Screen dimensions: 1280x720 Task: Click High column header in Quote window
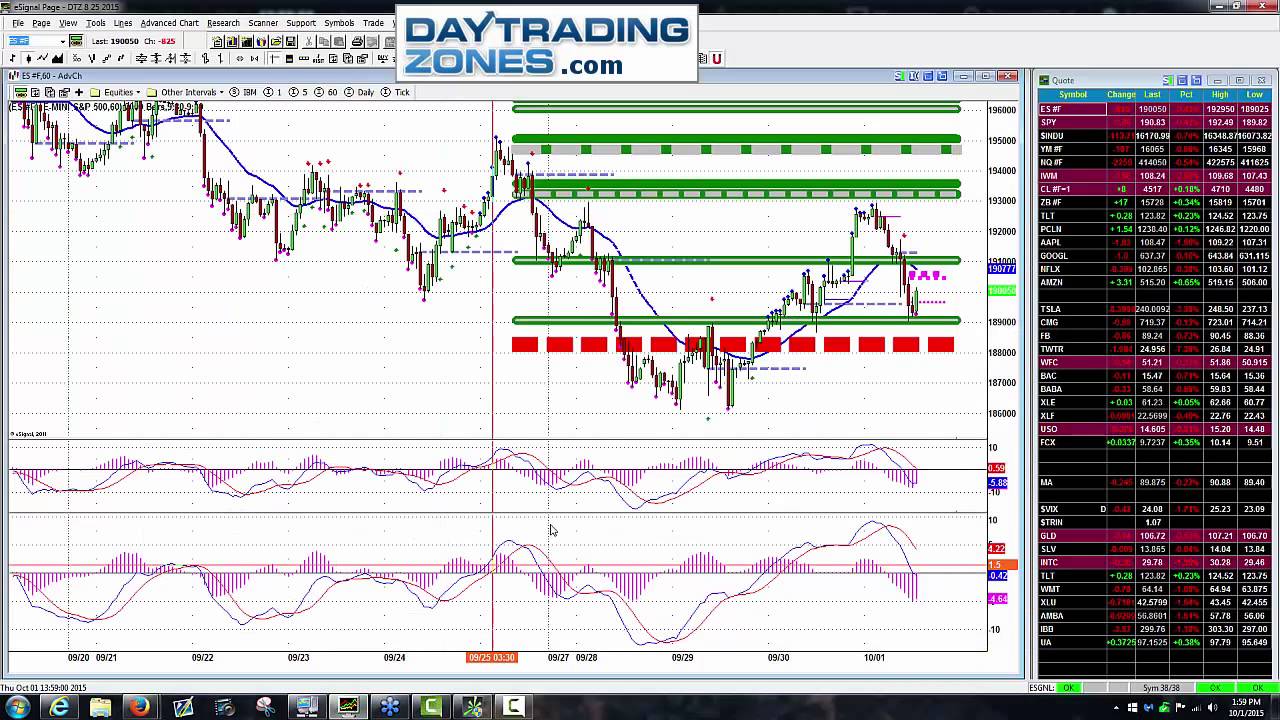(x=1220, y=95)
